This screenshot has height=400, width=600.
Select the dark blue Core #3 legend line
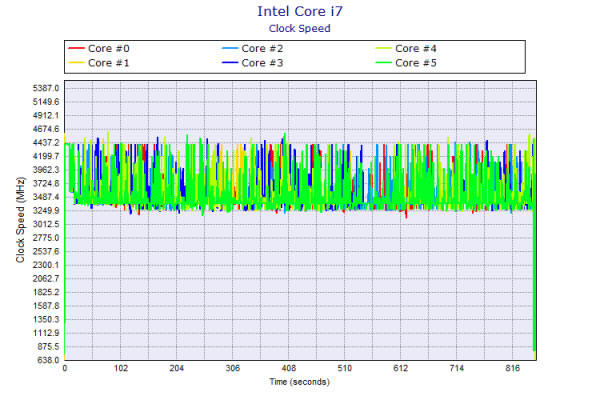230,62
